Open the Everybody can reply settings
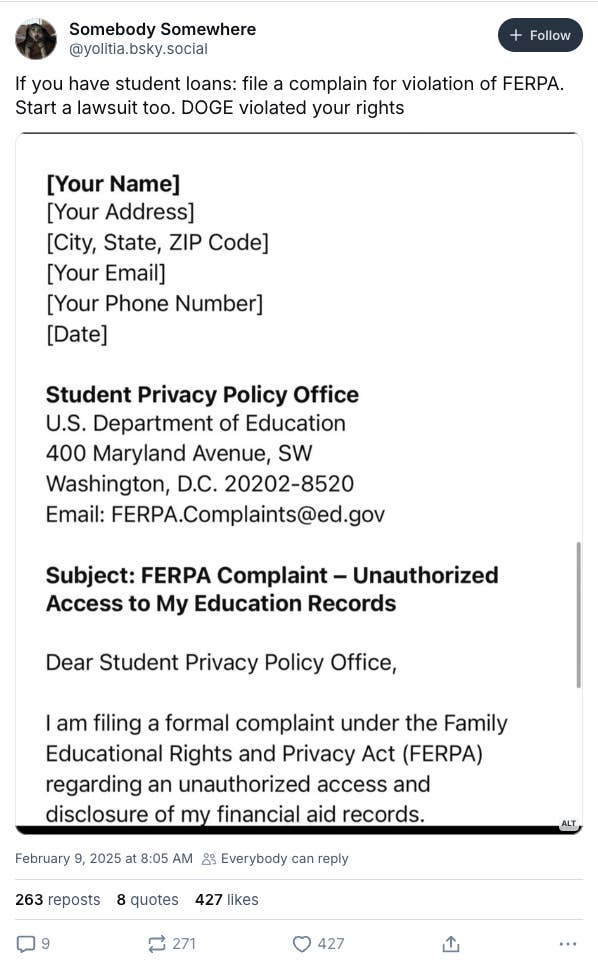 point(274,858)
